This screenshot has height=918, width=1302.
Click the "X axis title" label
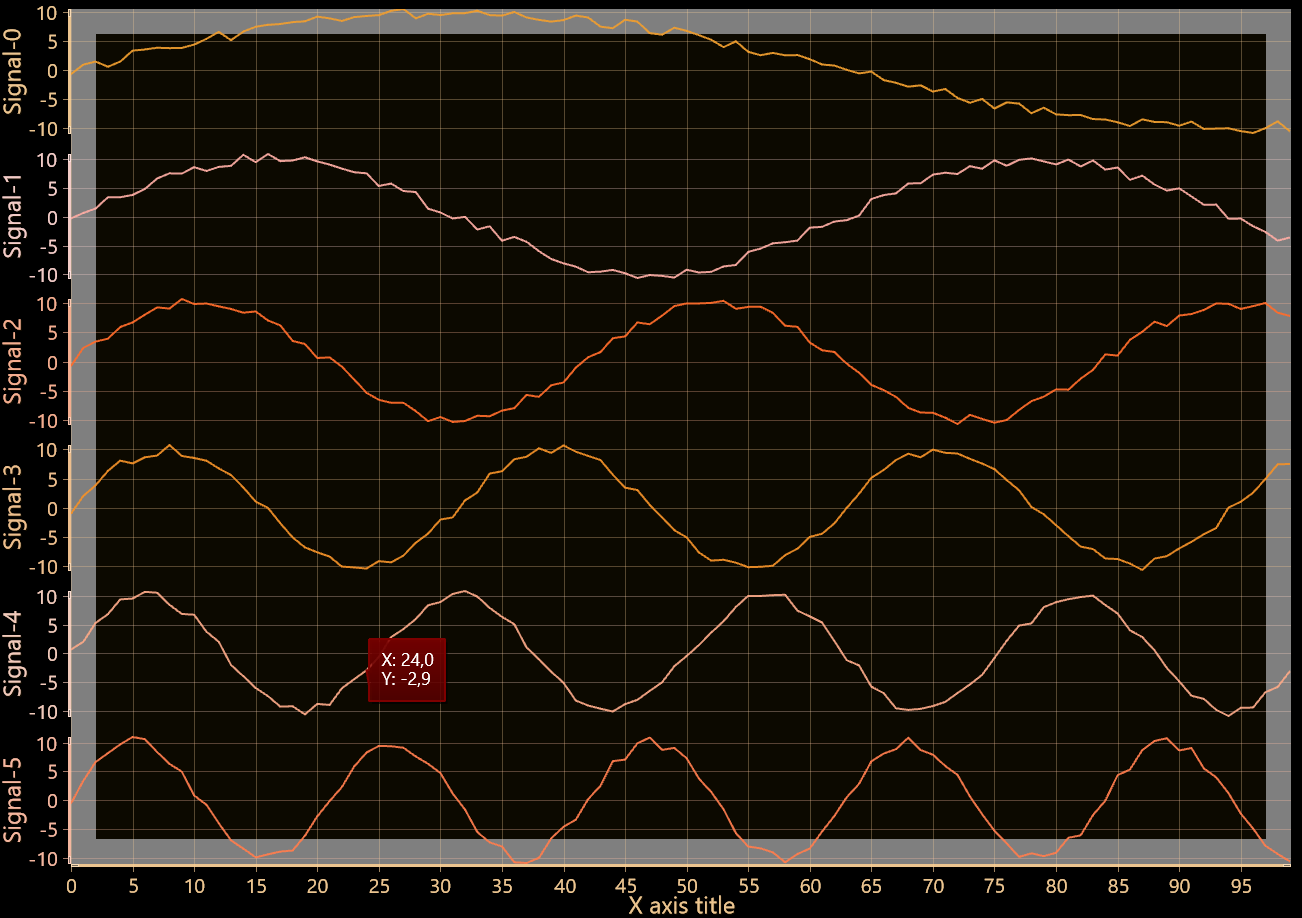[681, 906]
